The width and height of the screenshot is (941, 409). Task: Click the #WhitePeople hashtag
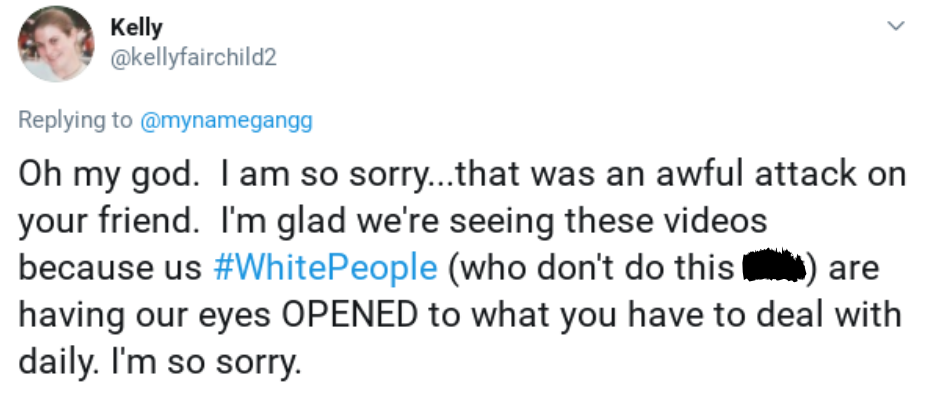pyautogui.click(x=325, y=269)
